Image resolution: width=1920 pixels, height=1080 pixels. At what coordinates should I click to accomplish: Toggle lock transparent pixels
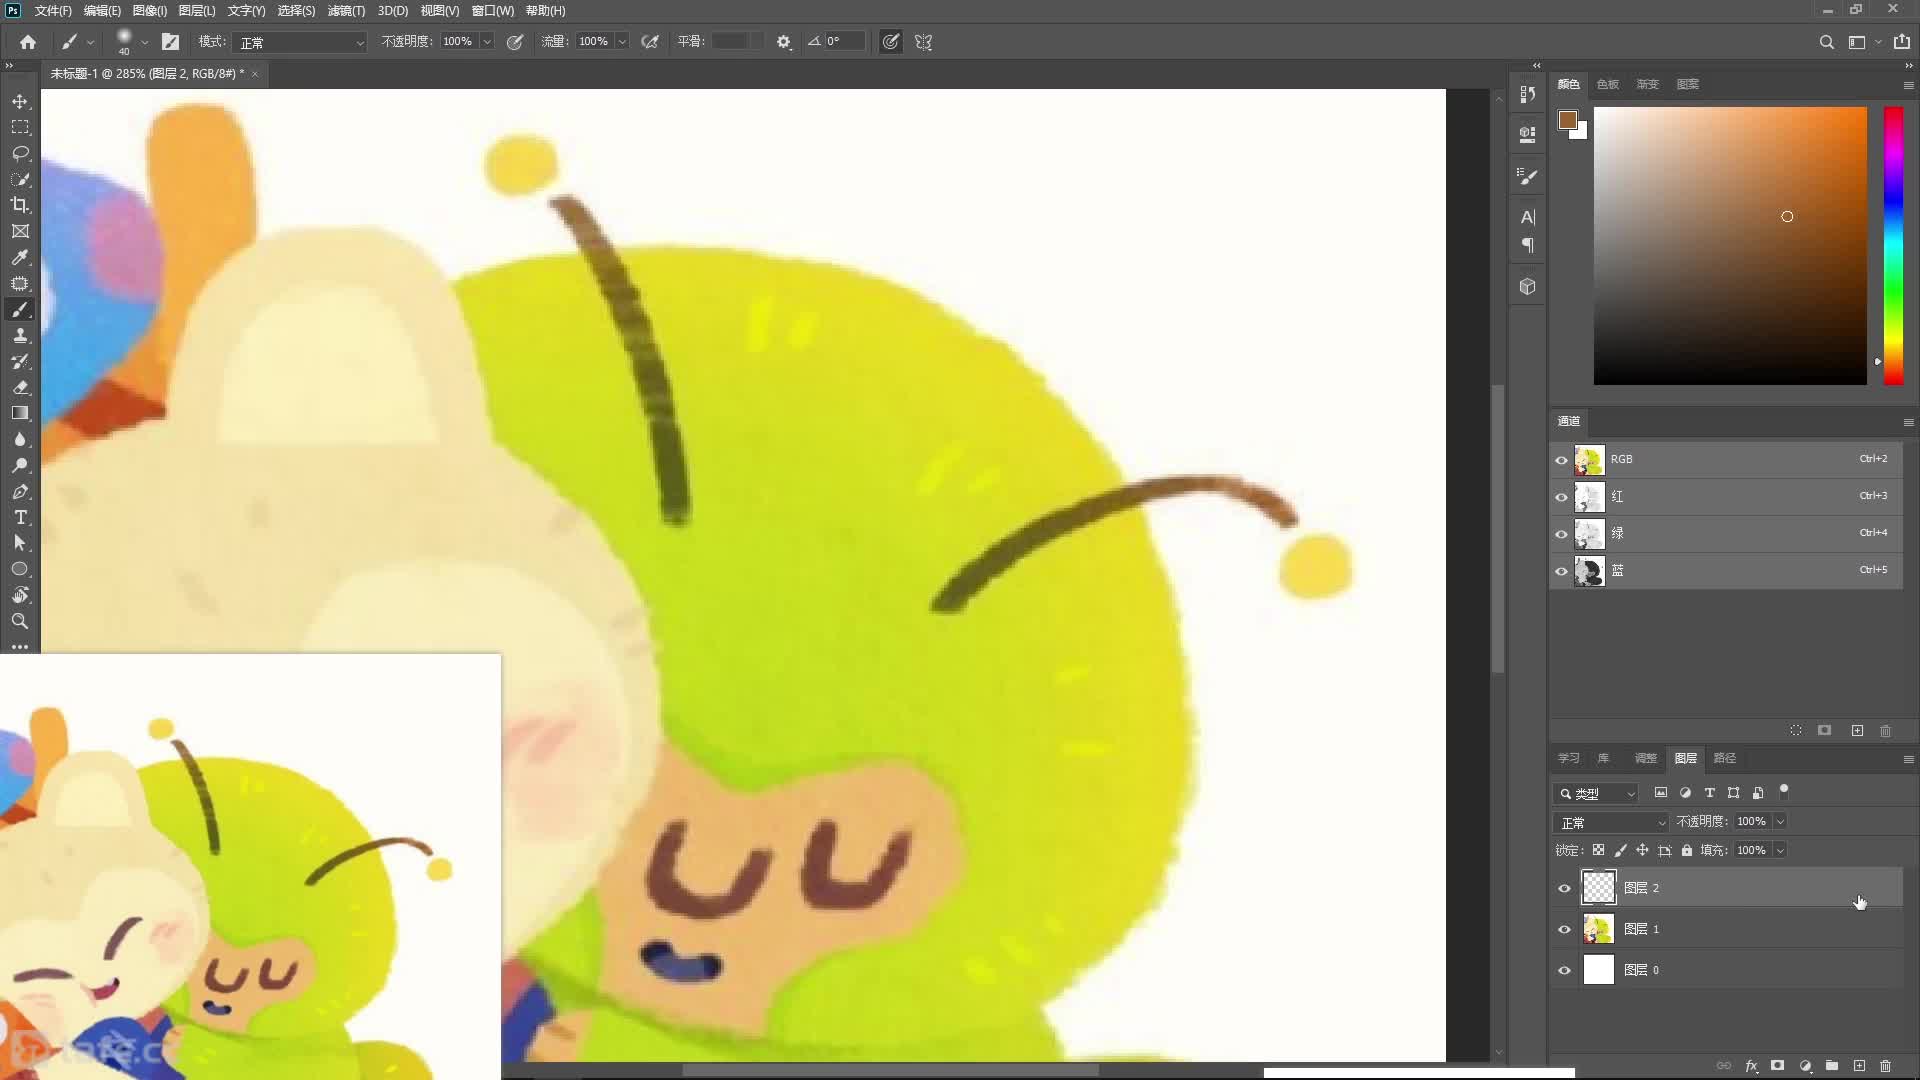pyautogui.click(x=1598, y=850)
